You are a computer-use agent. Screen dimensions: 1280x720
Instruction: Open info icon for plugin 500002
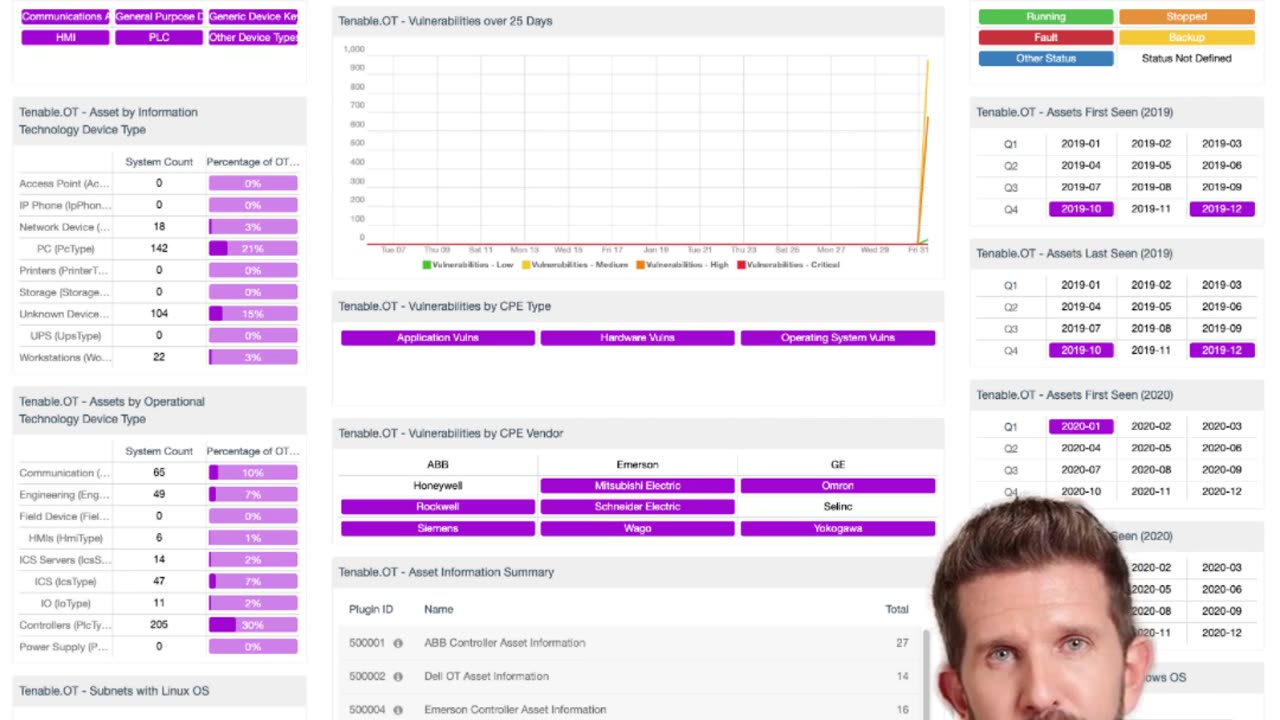398,677
